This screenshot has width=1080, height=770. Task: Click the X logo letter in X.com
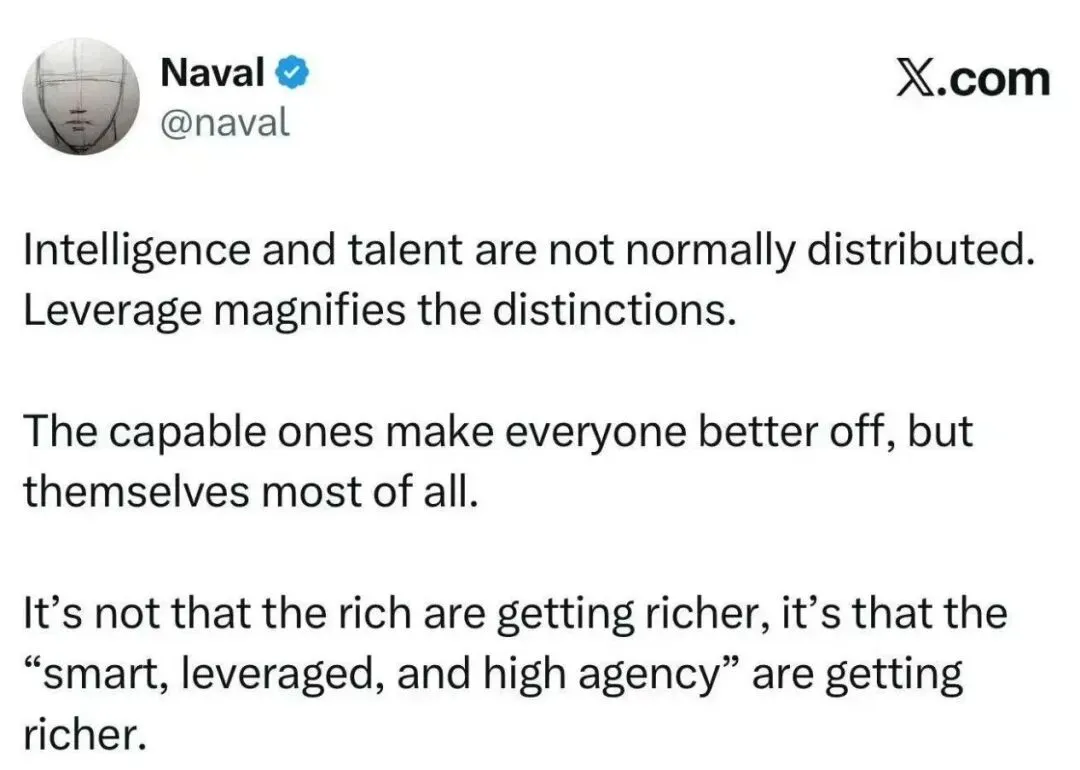point(913,79)
